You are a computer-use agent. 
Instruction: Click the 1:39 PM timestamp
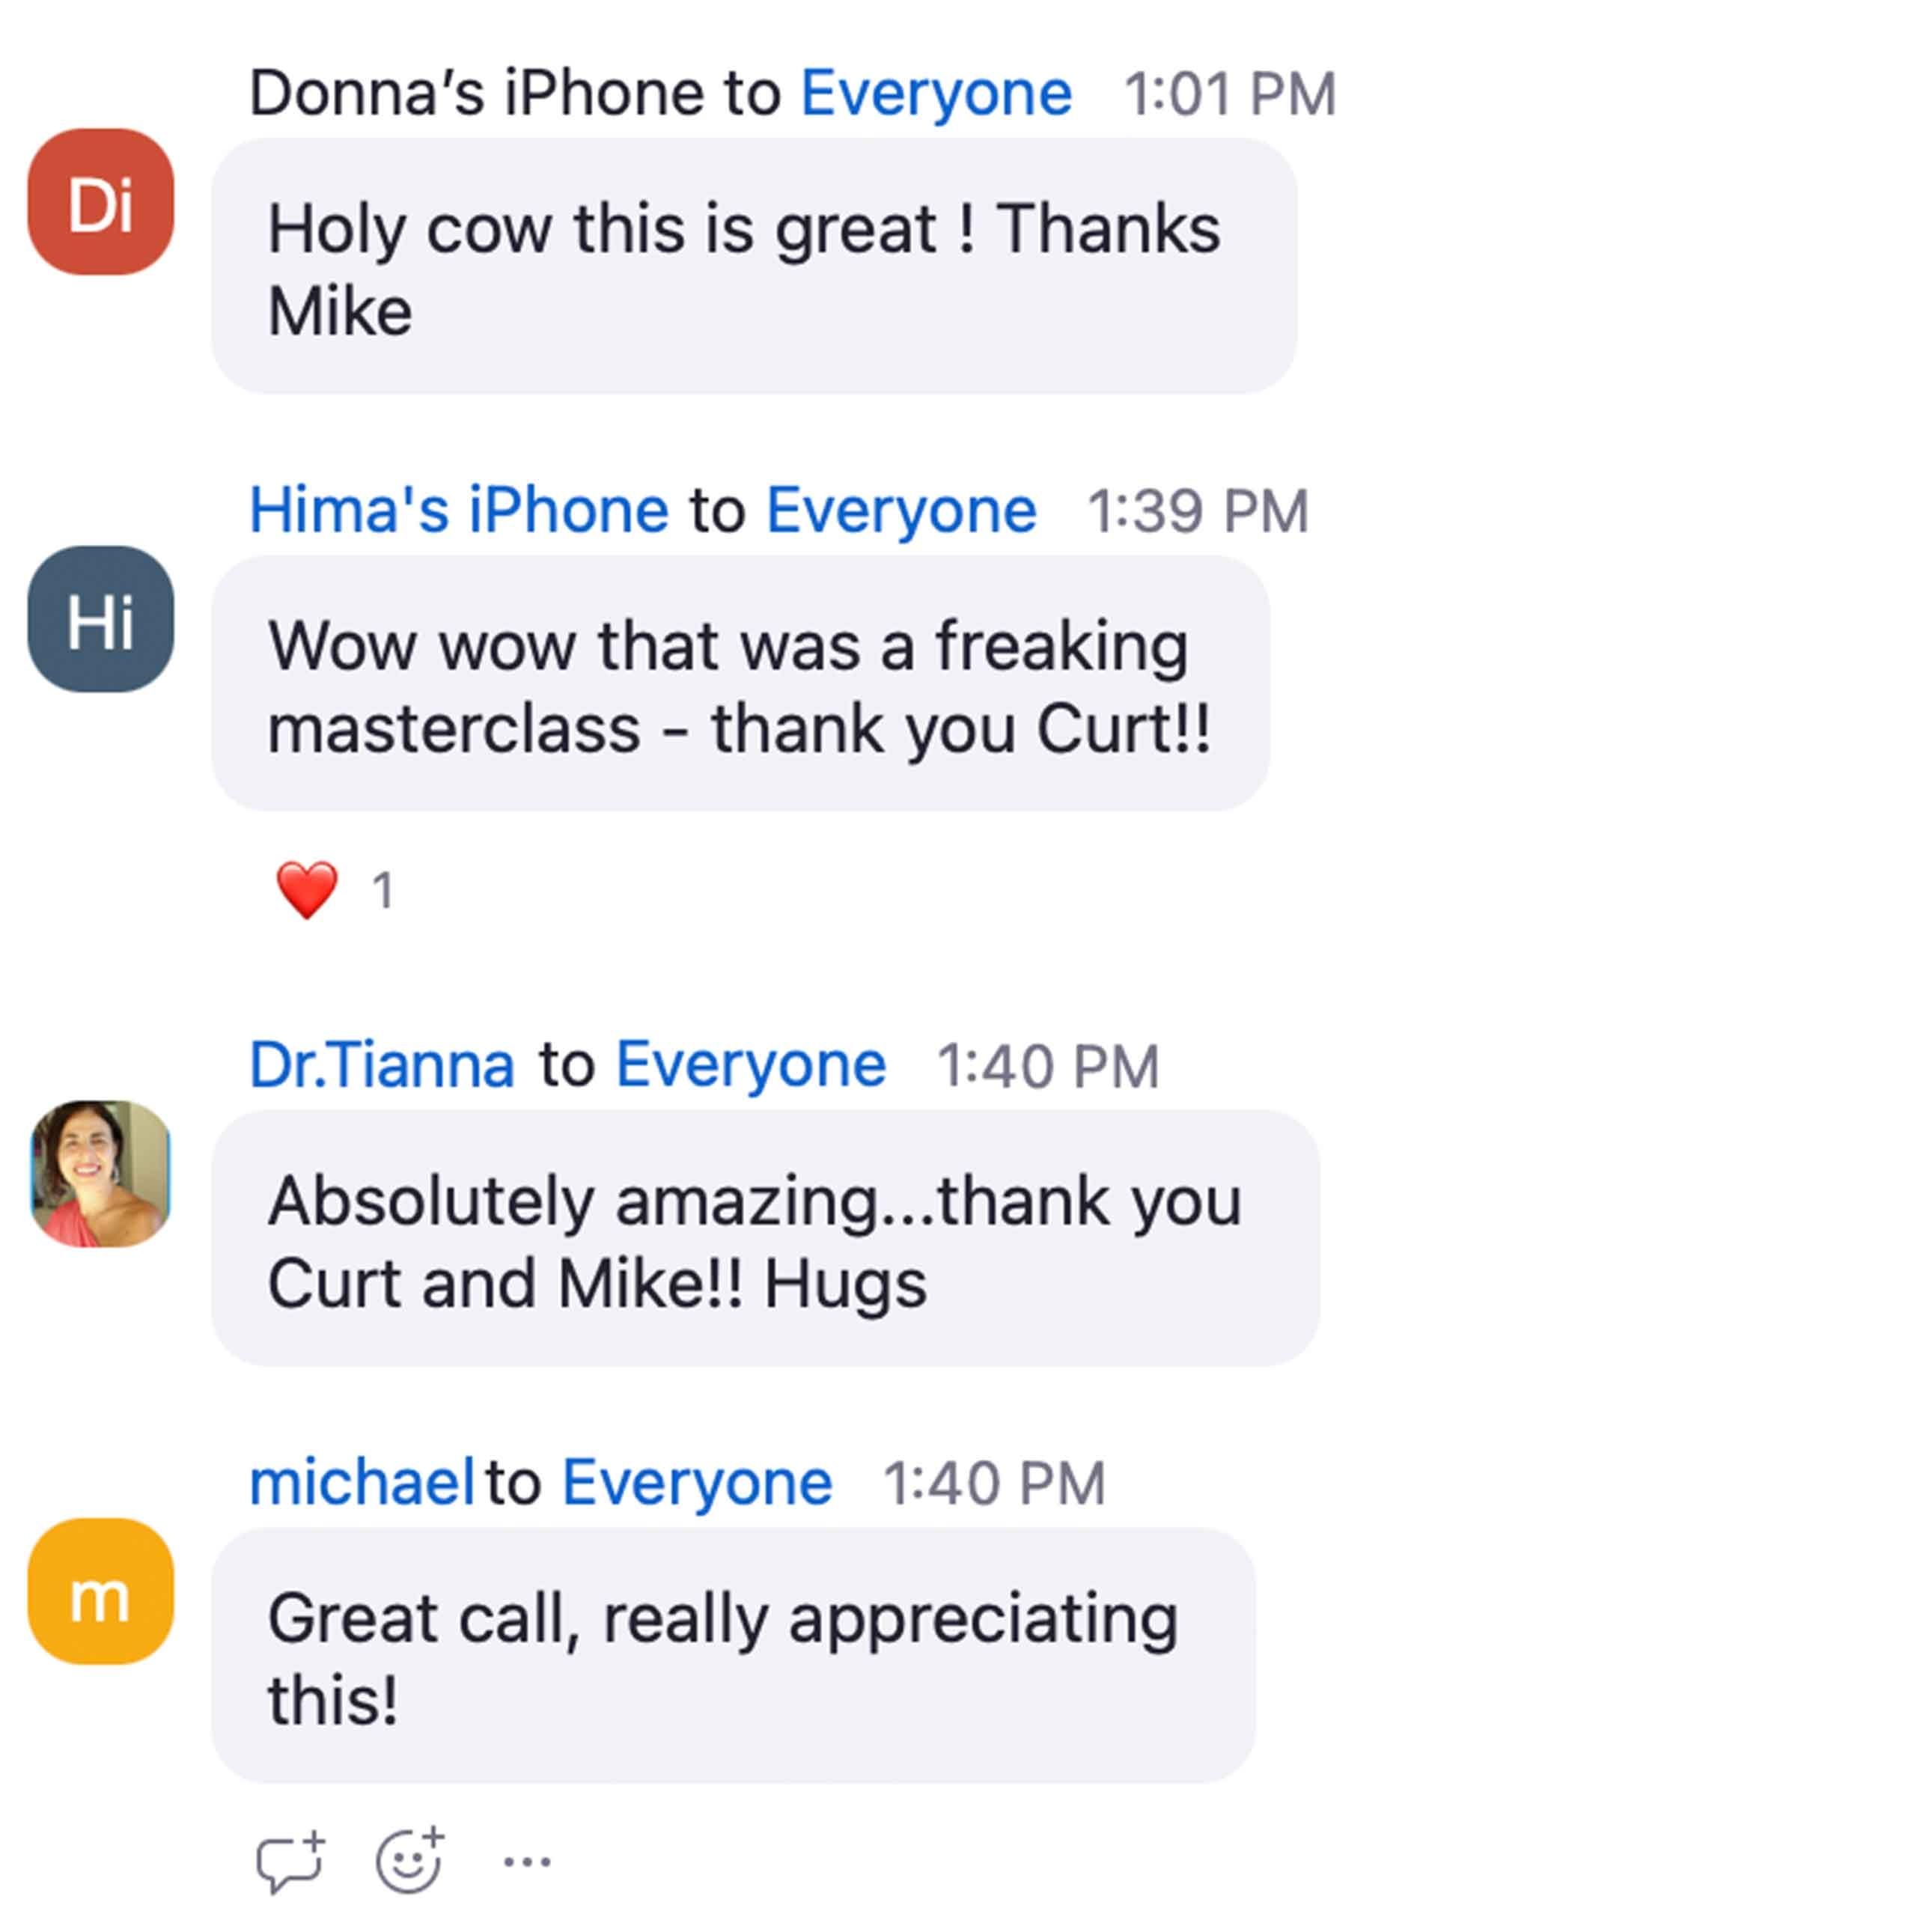[1197, 512]
